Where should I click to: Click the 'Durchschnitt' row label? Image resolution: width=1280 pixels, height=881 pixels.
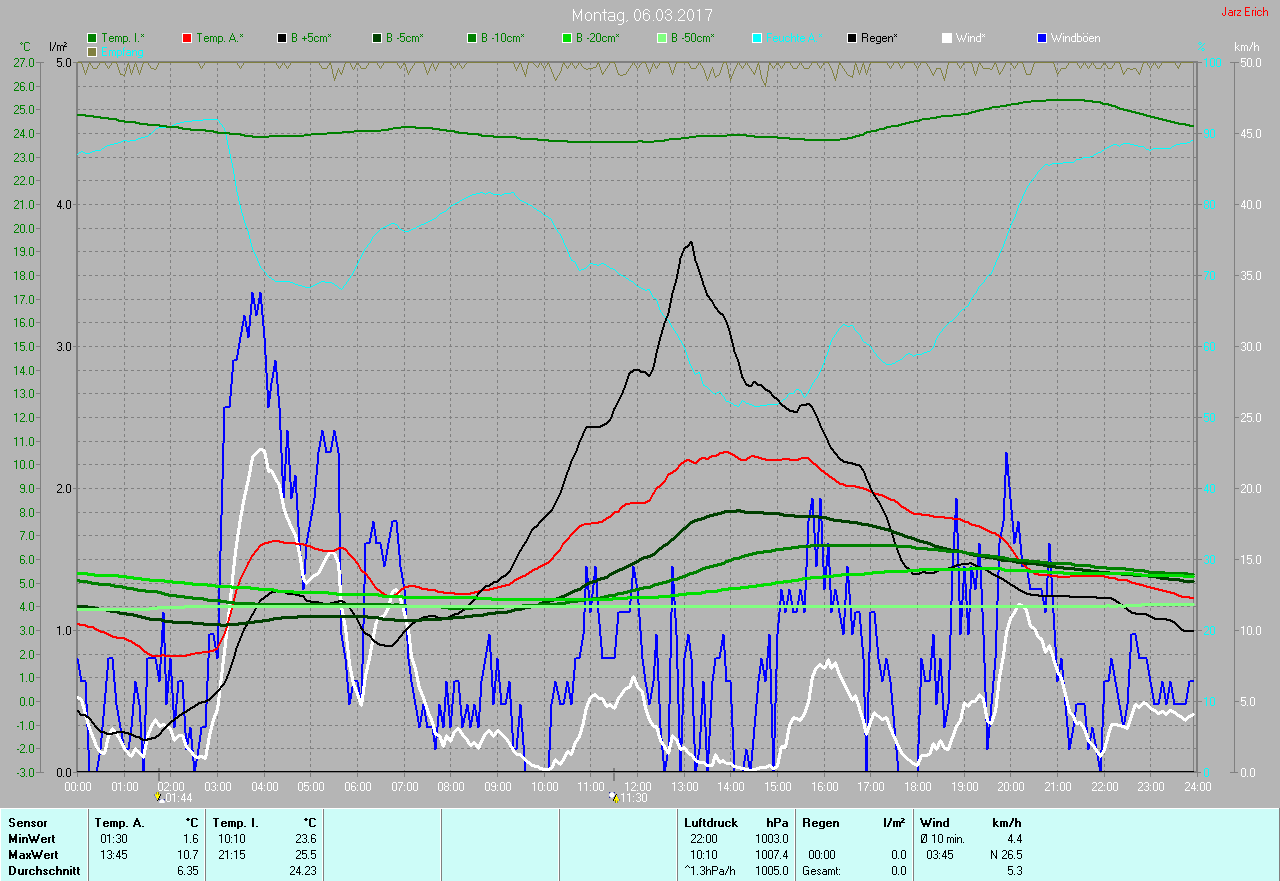click(x=42, y=871)
